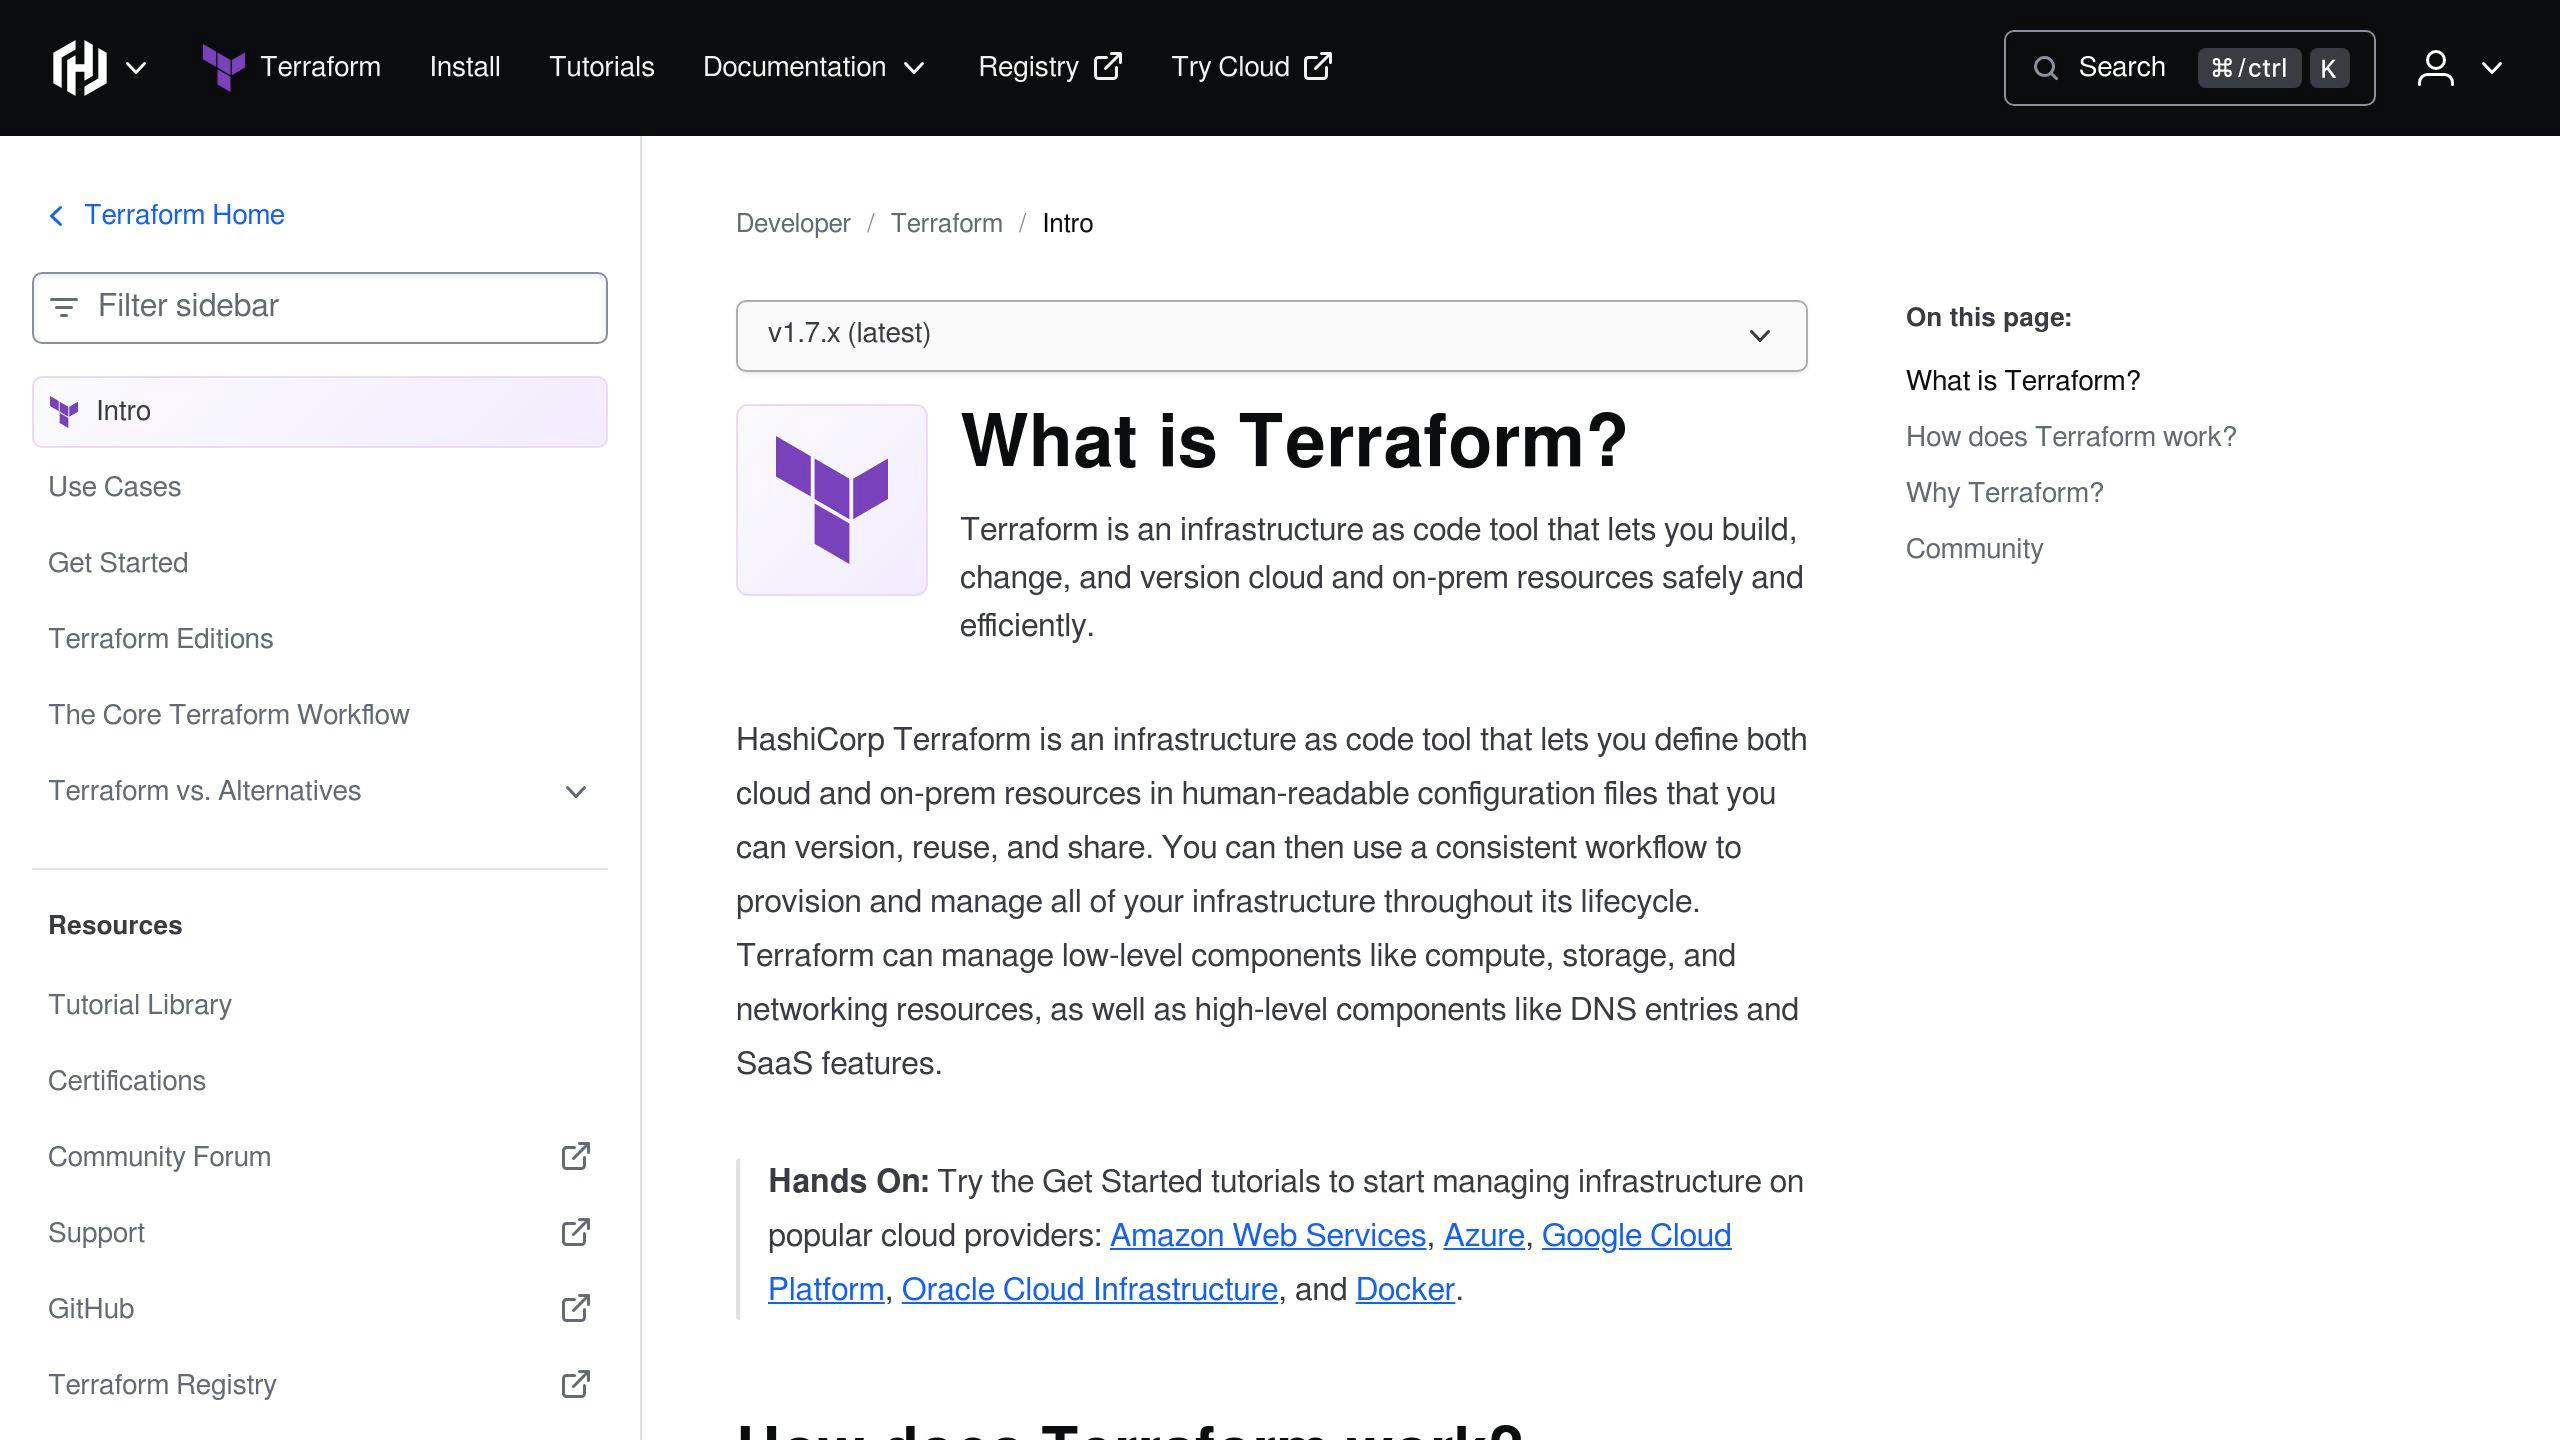Click the HashiCorp logo icon
This screenshot has height=1440, width=2560.
79,67
